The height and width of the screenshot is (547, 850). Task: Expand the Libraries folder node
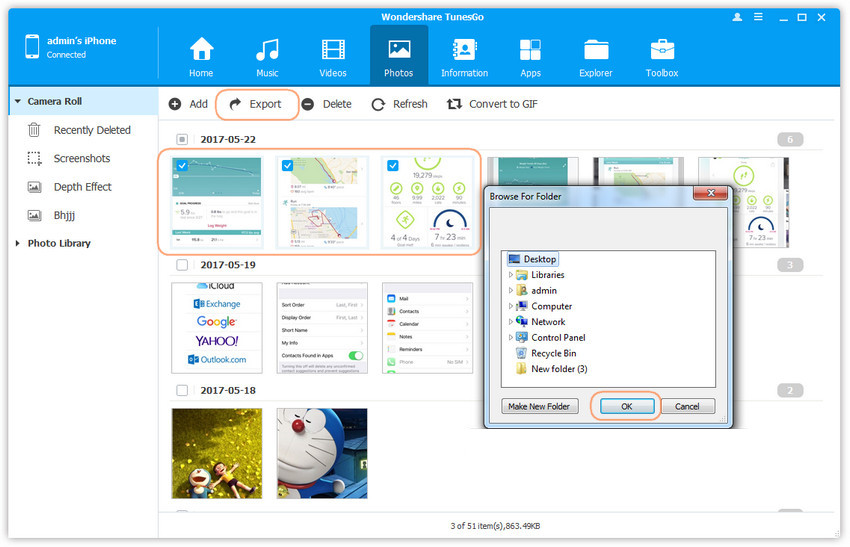coord(511,275)
